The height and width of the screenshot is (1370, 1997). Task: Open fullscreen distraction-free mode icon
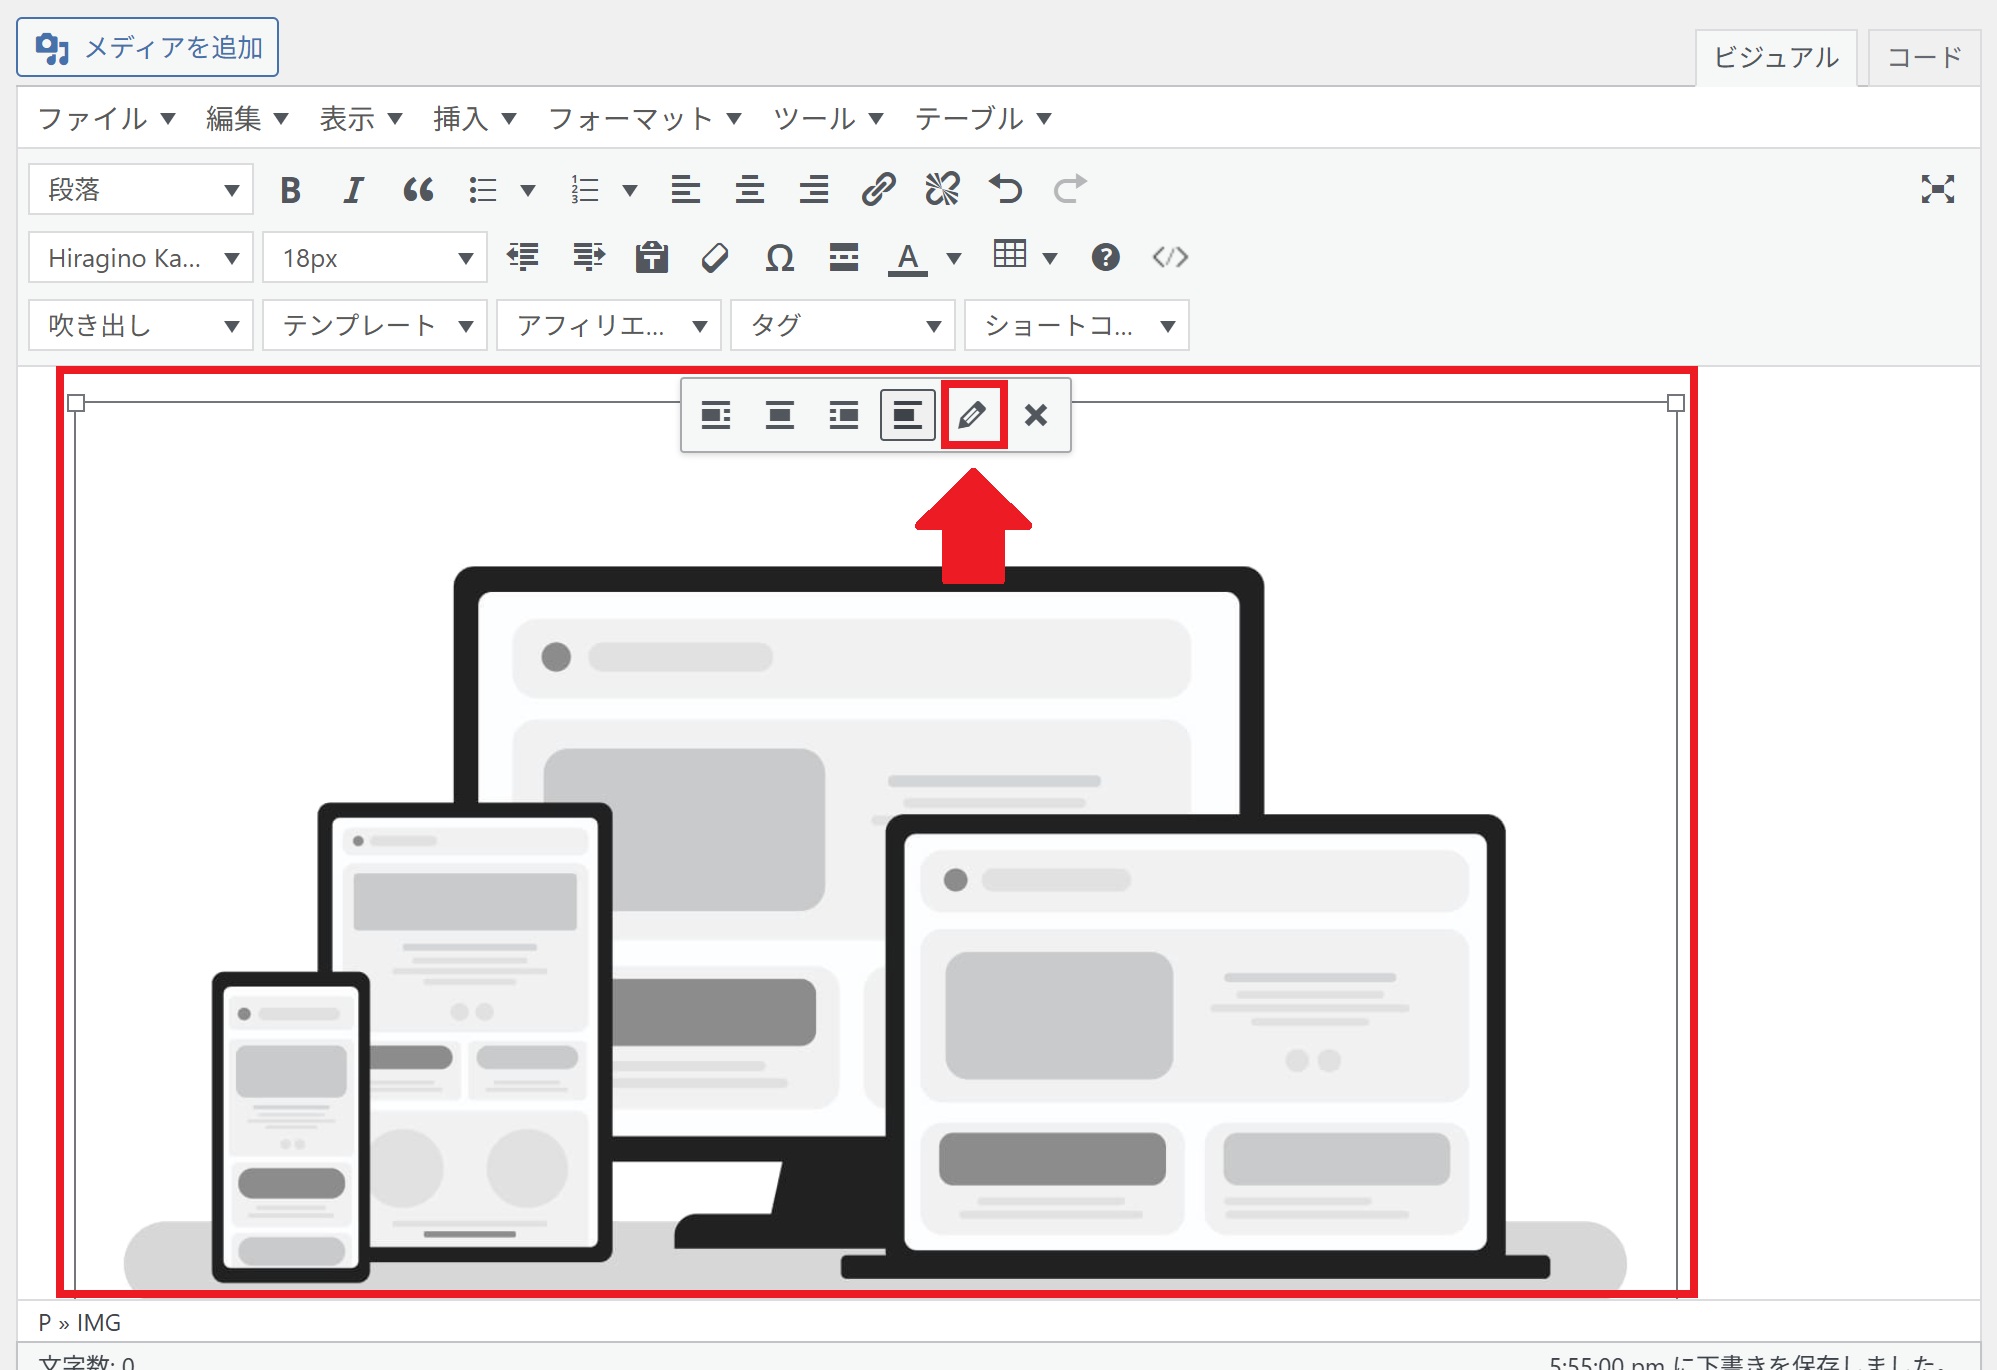1937,189
